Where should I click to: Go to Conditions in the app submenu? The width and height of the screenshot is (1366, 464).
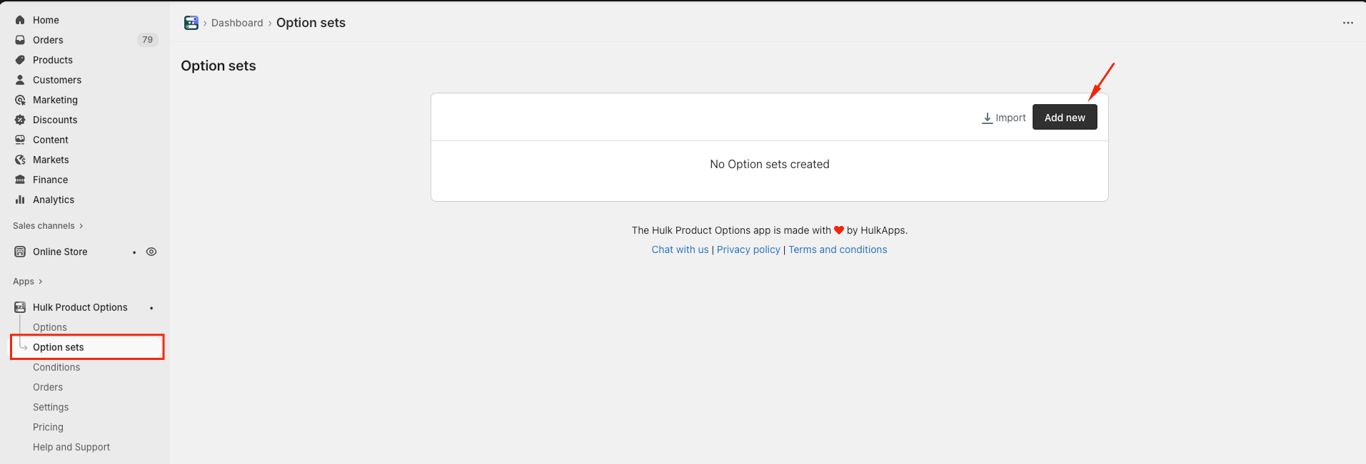(x=56, y=367)
